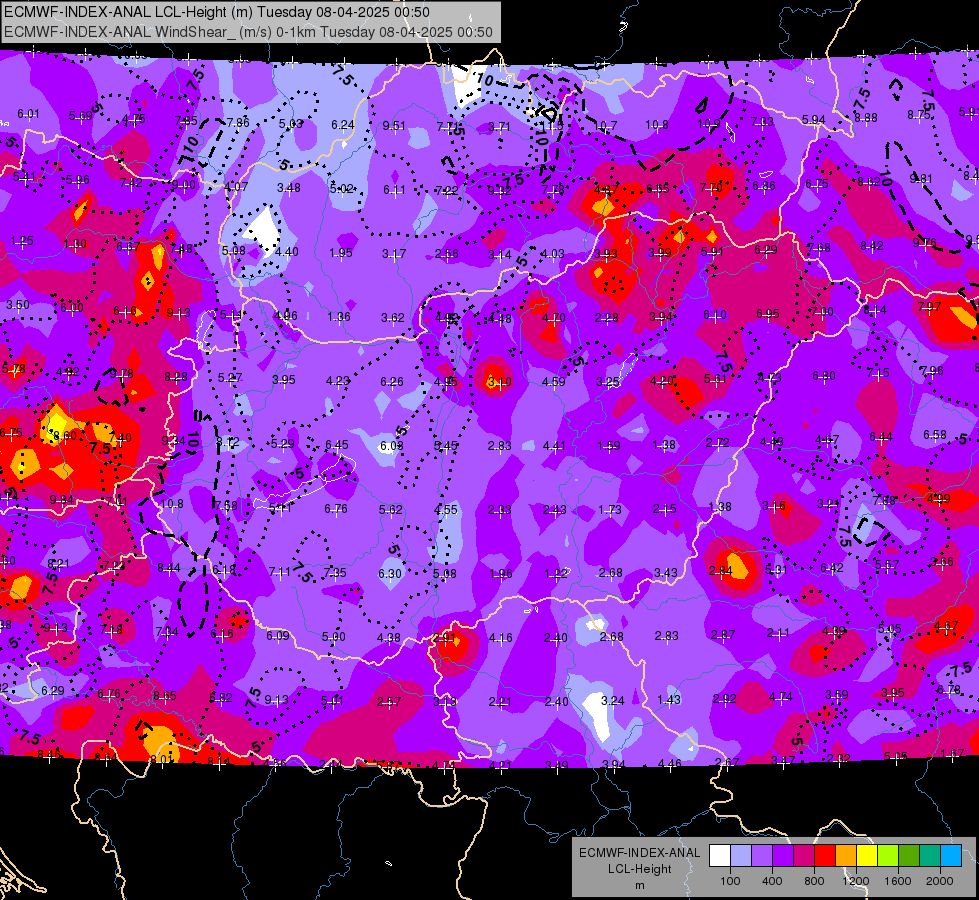This screenshot has height=900, width=979.
Task: Click the grid value '4.16'
Action: pyautogui.click(x=500, y=638)
